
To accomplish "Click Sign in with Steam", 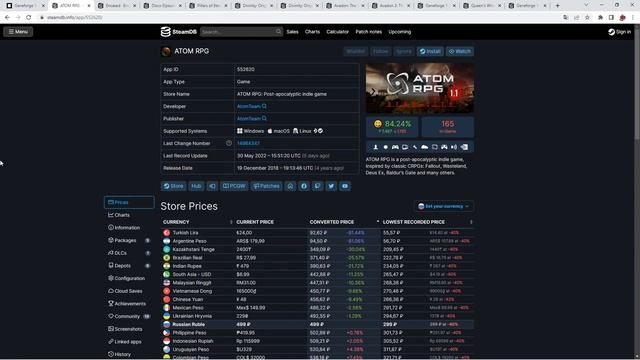I will click(x=619, y=31).
